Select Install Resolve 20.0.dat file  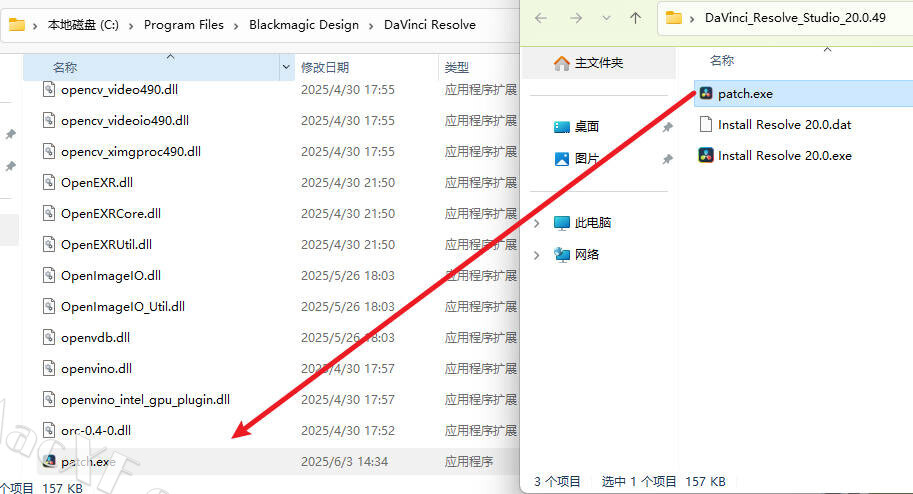coord(784,125)
